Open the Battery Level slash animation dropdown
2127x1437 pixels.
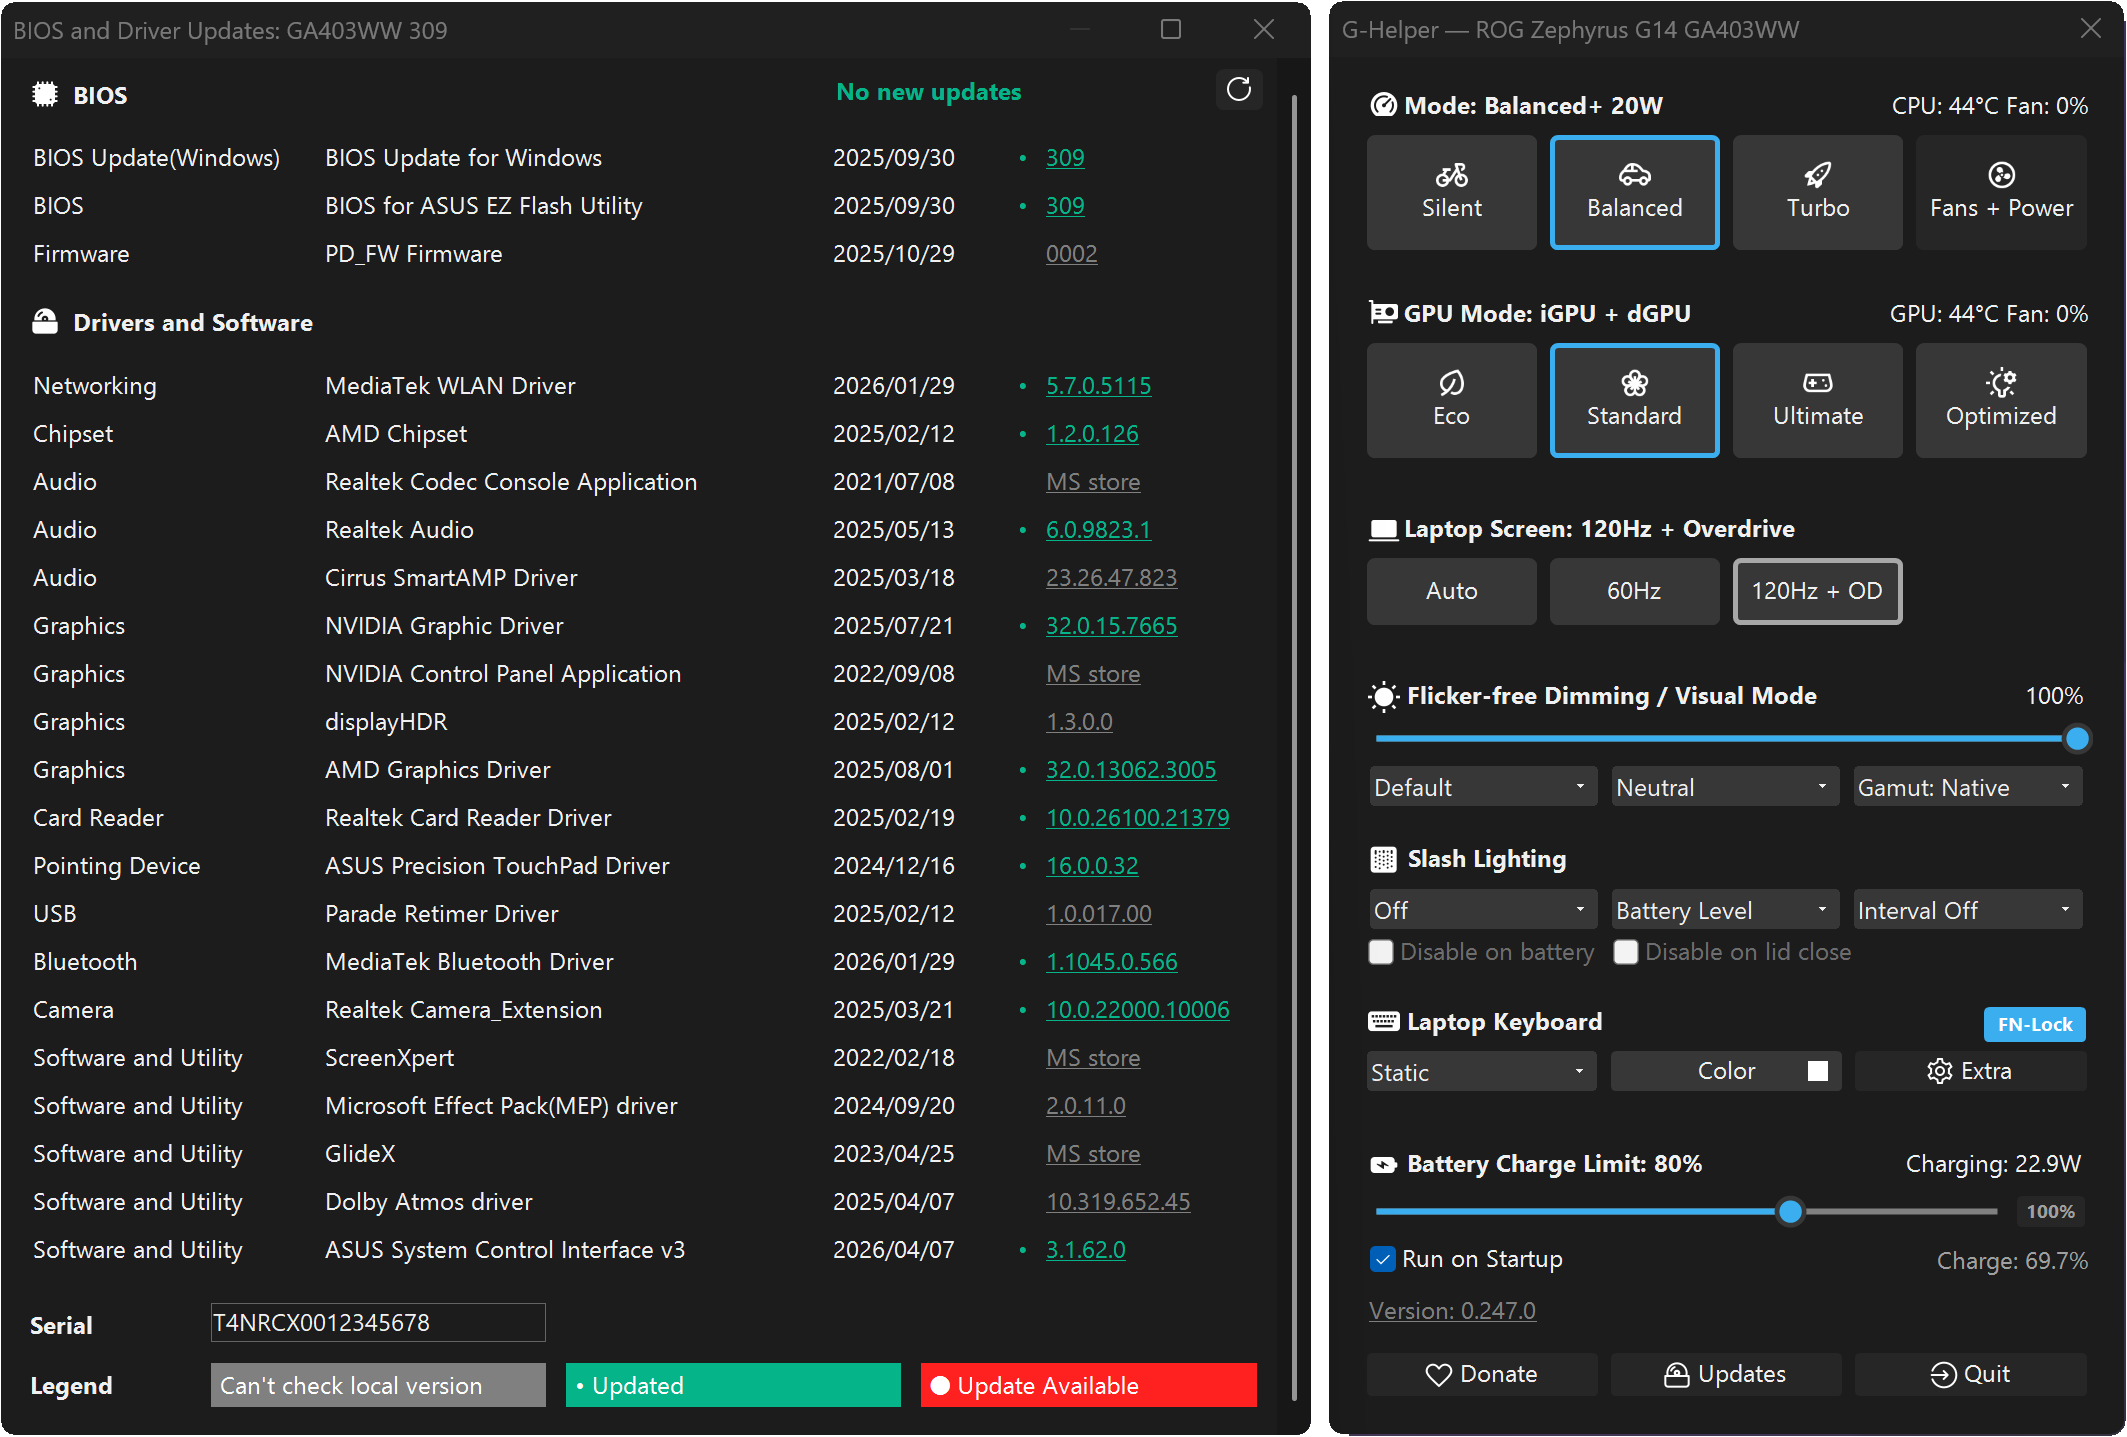tap(1724, 910)
